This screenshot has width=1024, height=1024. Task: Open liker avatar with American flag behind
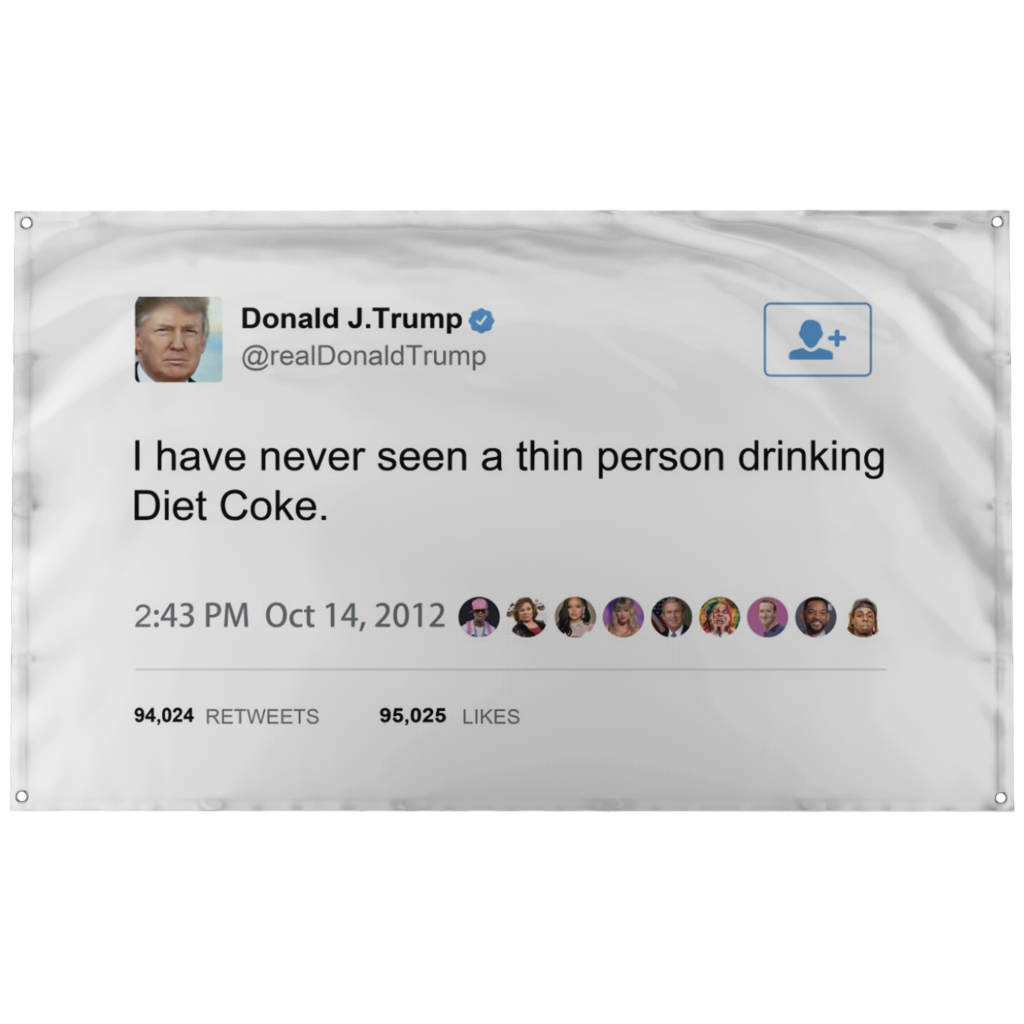coord(671,617)
